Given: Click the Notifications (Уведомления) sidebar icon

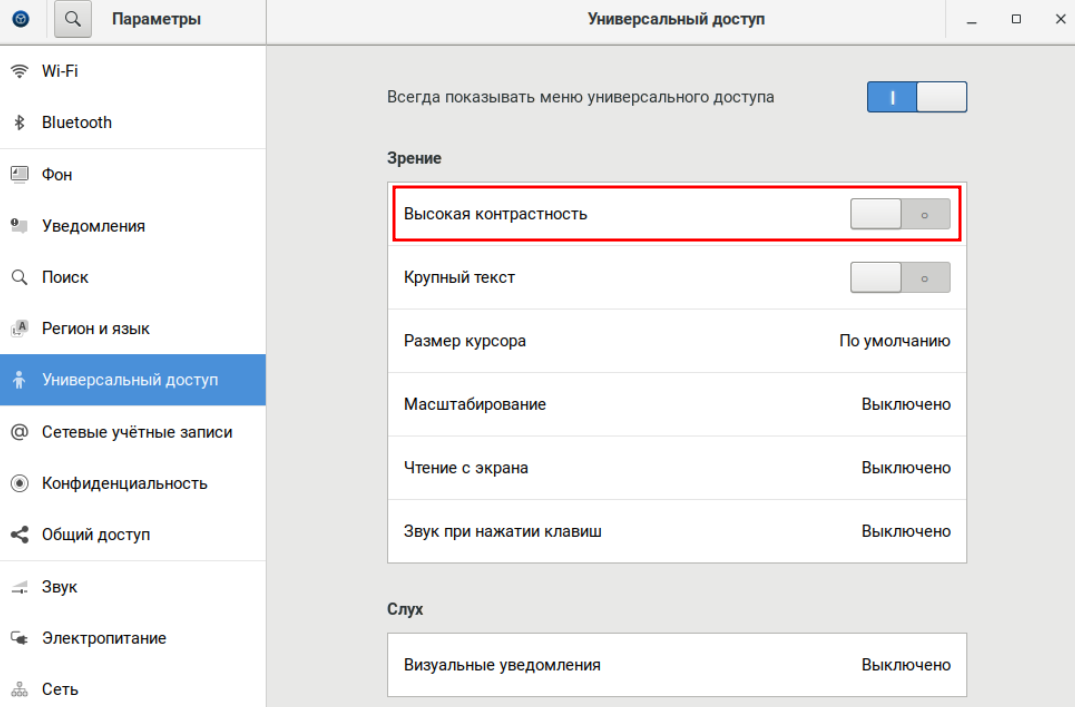Looking at the screenshot, I should pyautogui.click(x=19, y=226).
